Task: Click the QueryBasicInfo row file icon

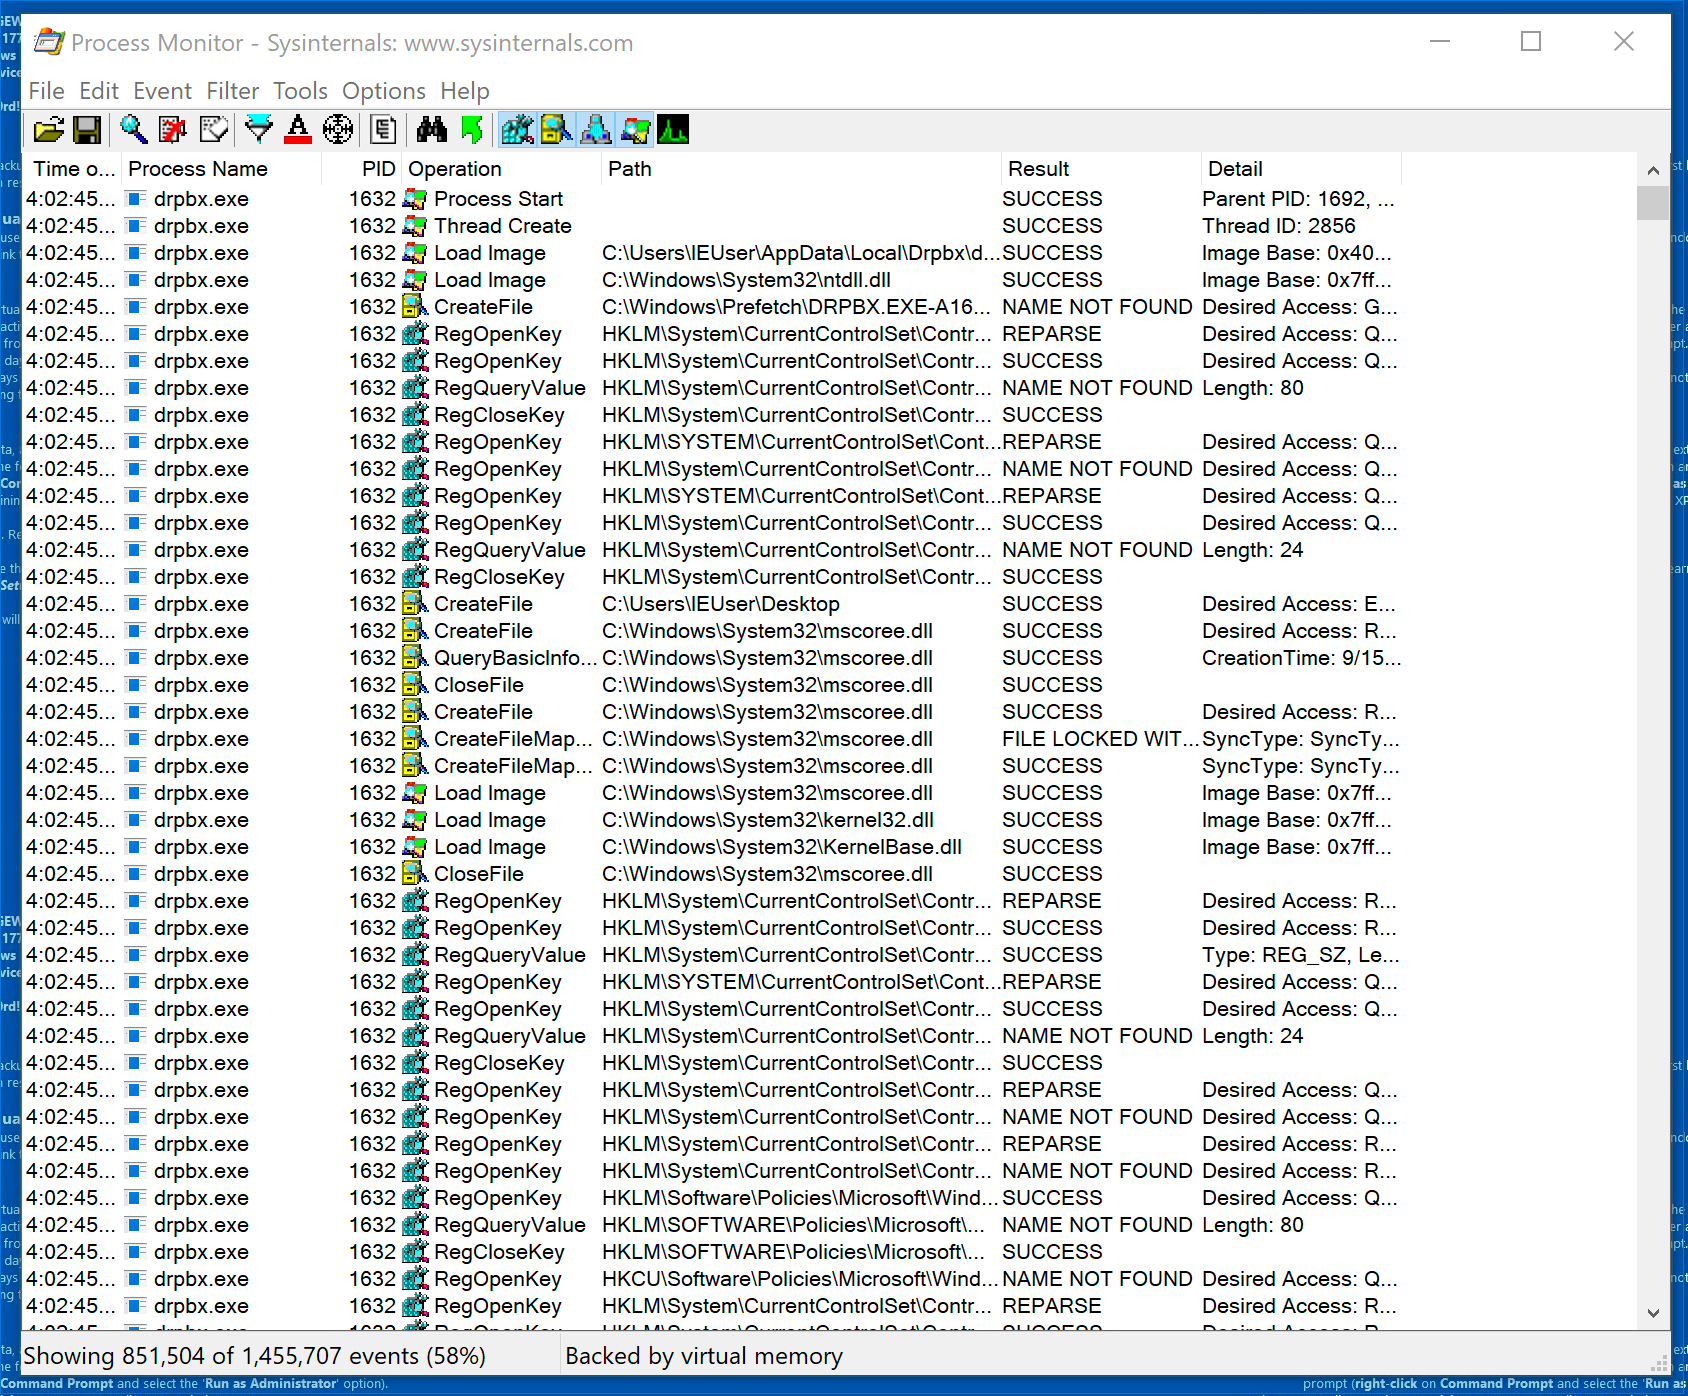Action: click(415, 658)
